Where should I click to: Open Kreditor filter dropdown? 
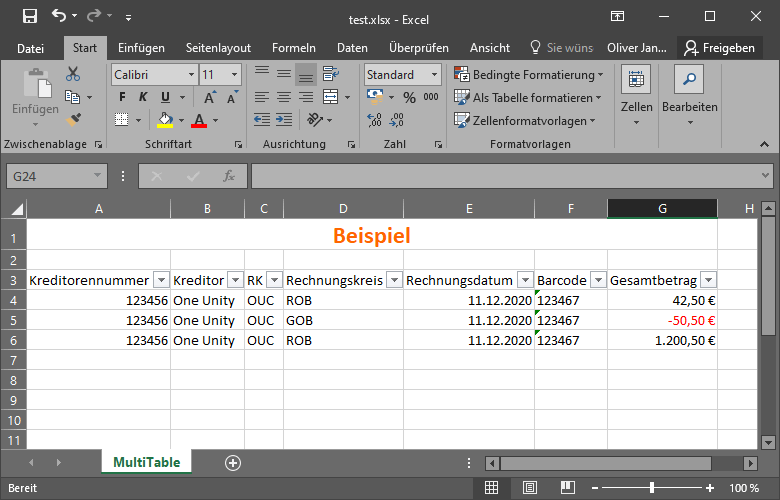pos(235,281)
